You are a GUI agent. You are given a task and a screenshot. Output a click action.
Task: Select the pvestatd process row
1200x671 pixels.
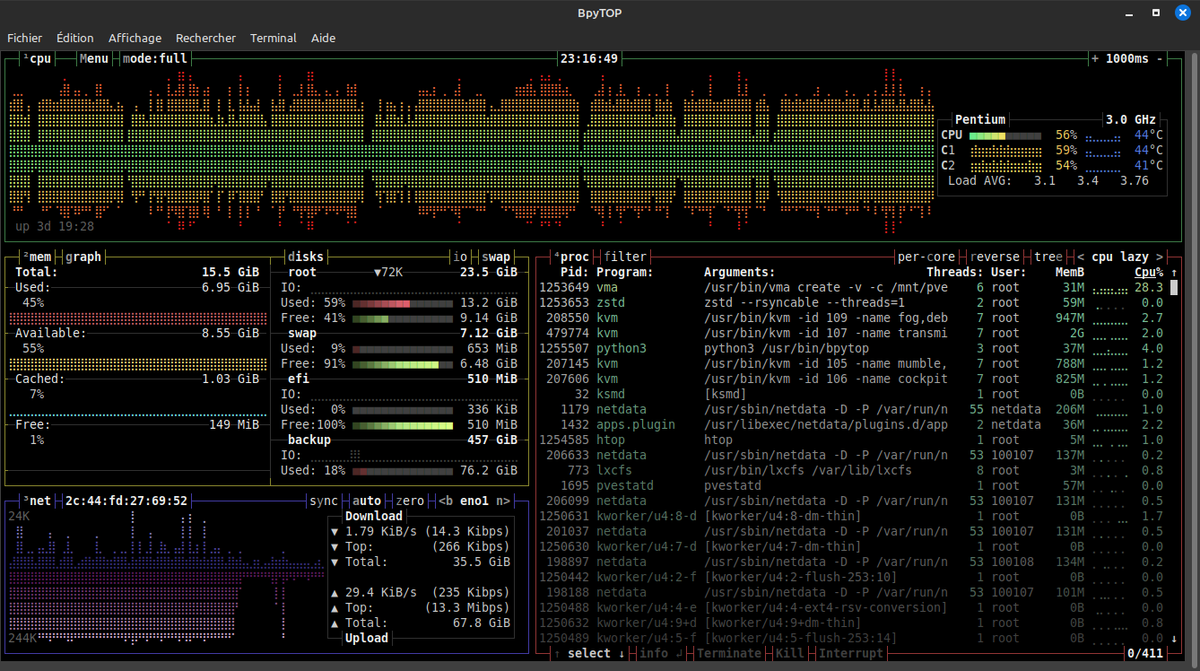point(852,486)
